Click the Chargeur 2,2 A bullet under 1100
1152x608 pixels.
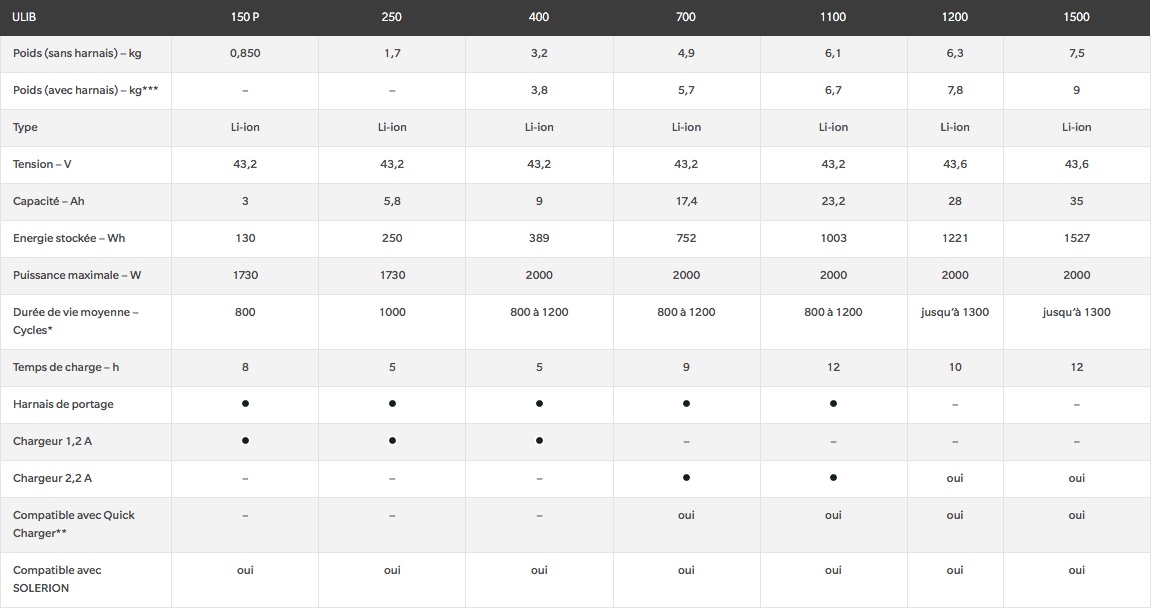833,478
